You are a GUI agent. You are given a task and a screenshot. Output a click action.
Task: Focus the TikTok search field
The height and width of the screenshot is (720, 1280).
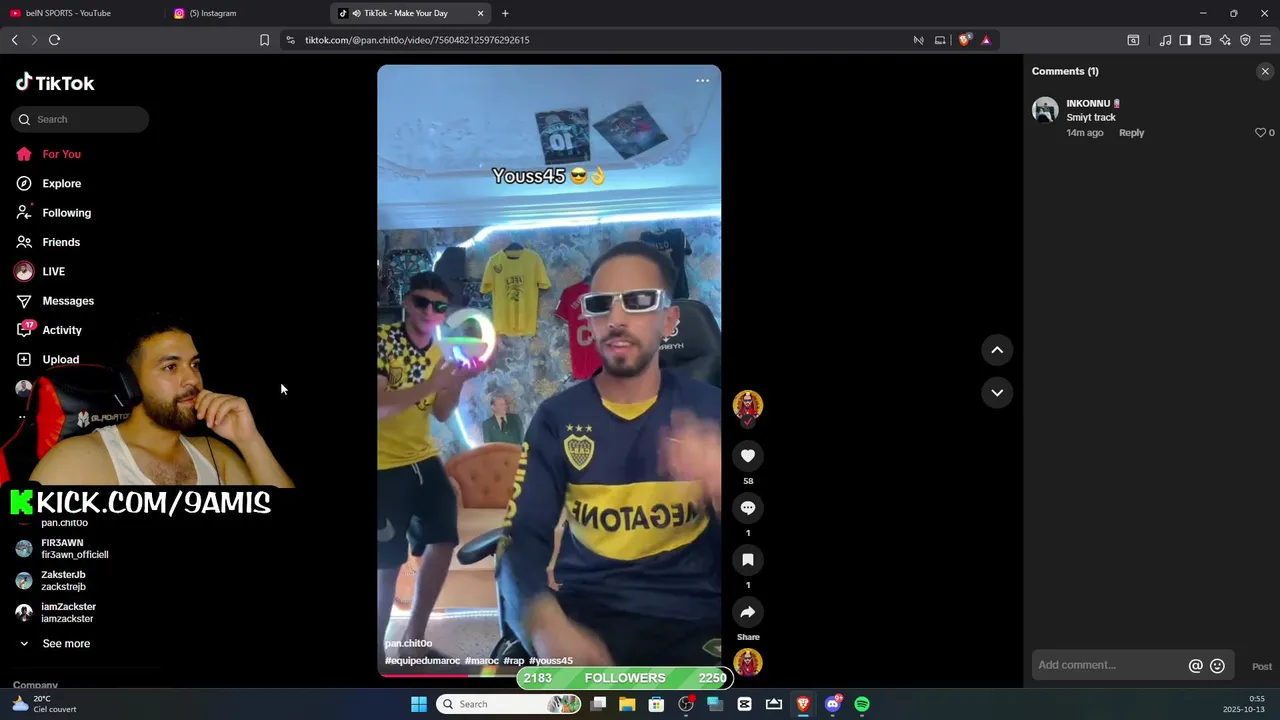pos(80,119)
